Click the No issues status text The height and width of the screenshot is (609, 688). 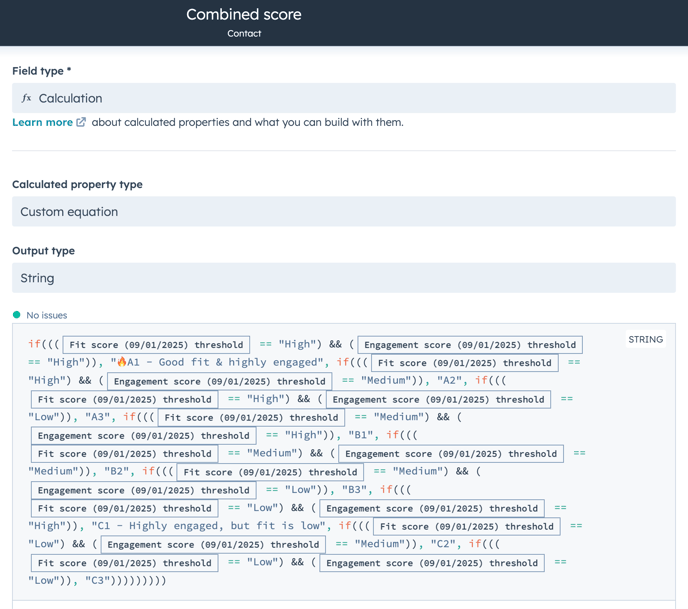[47, 315]
